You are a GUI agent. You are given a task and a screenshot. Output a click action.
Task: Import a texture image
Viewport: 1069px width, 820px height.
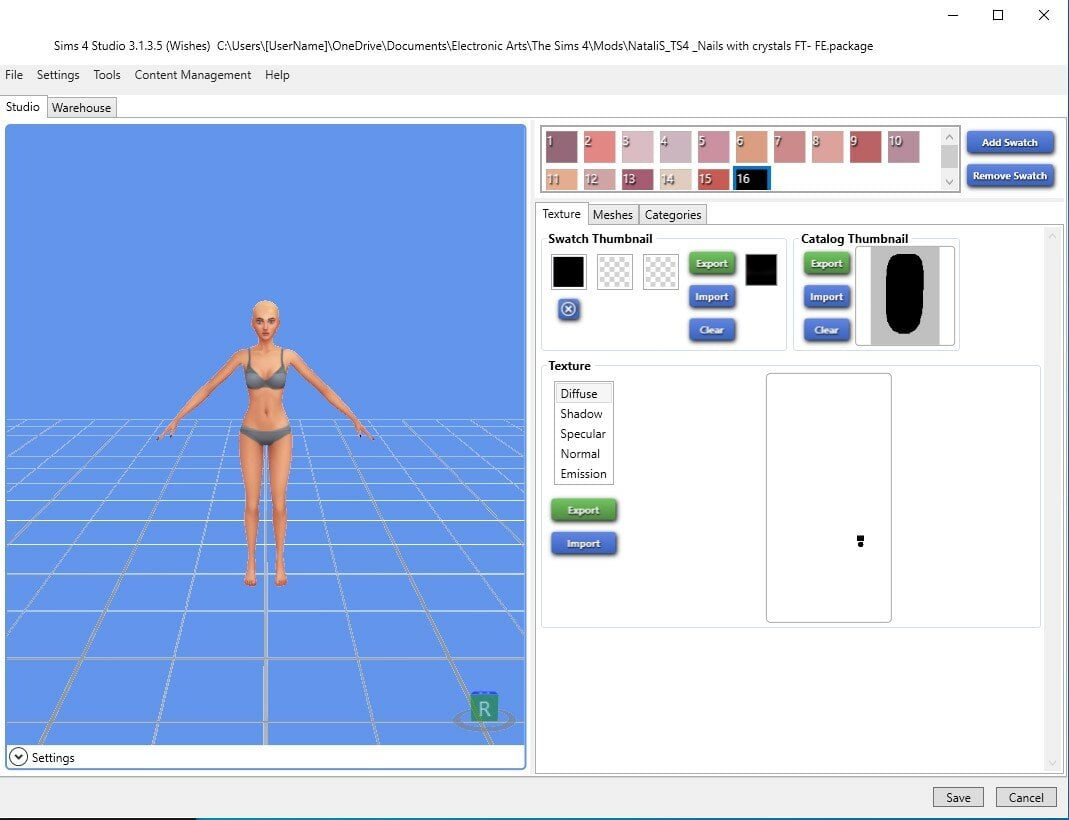point(584,544)
